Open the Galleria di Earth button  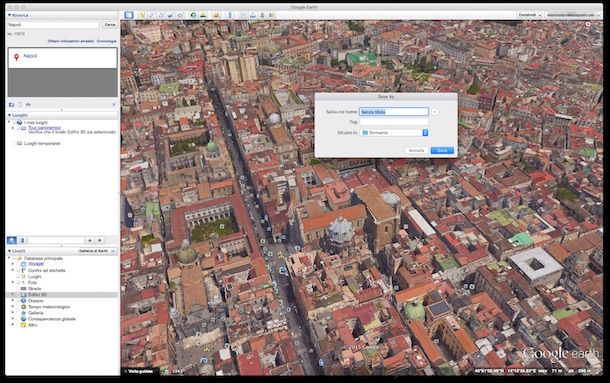point(97,251)
